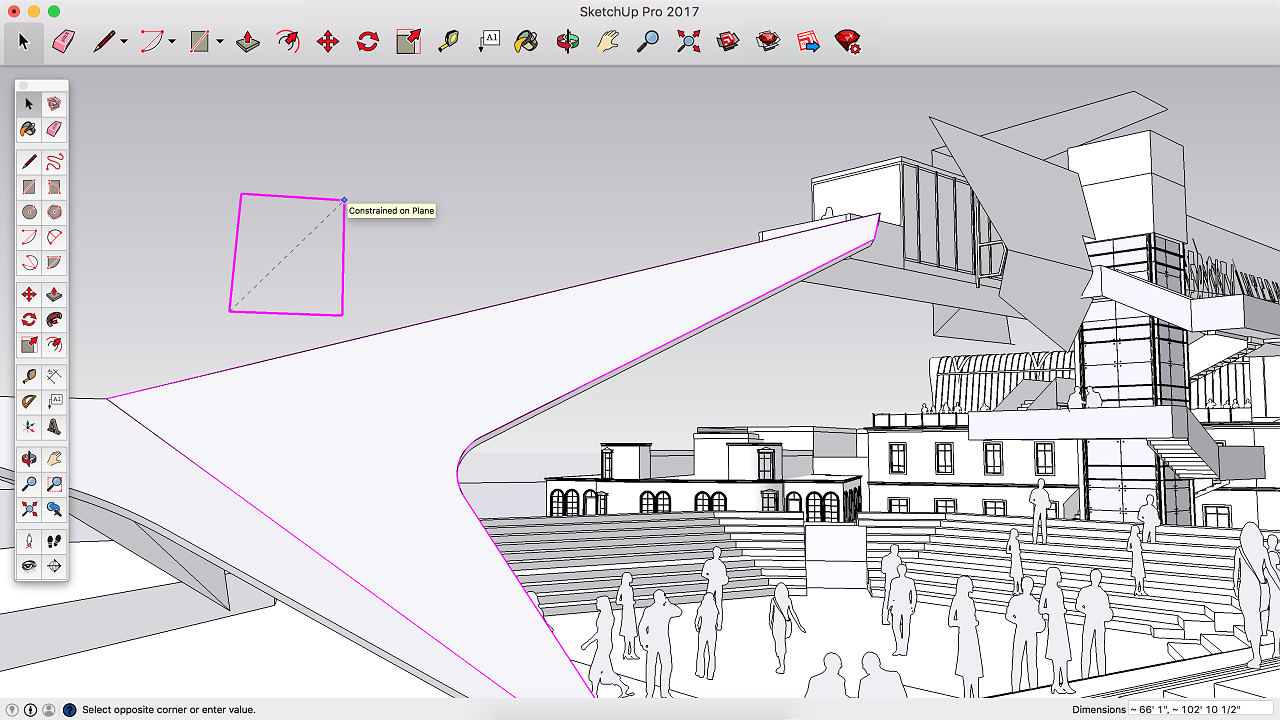This screenshot has width=1280, height=720.
Task: Open the 3D Warehouse from the toolbar
Action: pyautogui.click(x=728, y=42)
